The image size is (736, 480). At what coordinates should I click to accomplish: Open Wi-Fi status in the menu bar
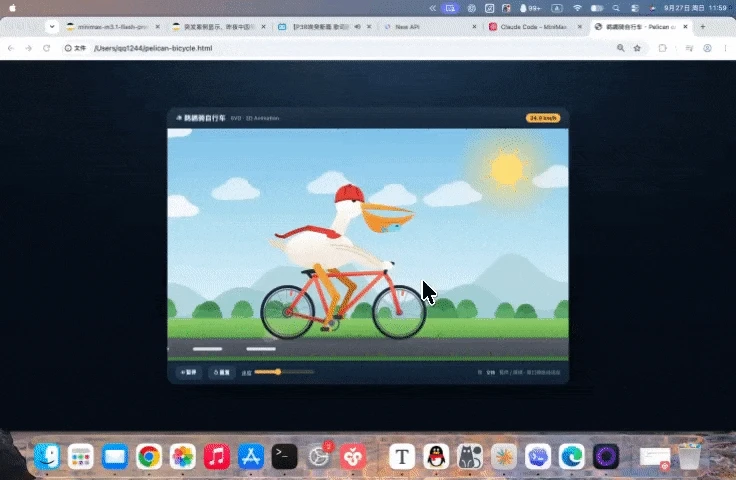(577, 8)
